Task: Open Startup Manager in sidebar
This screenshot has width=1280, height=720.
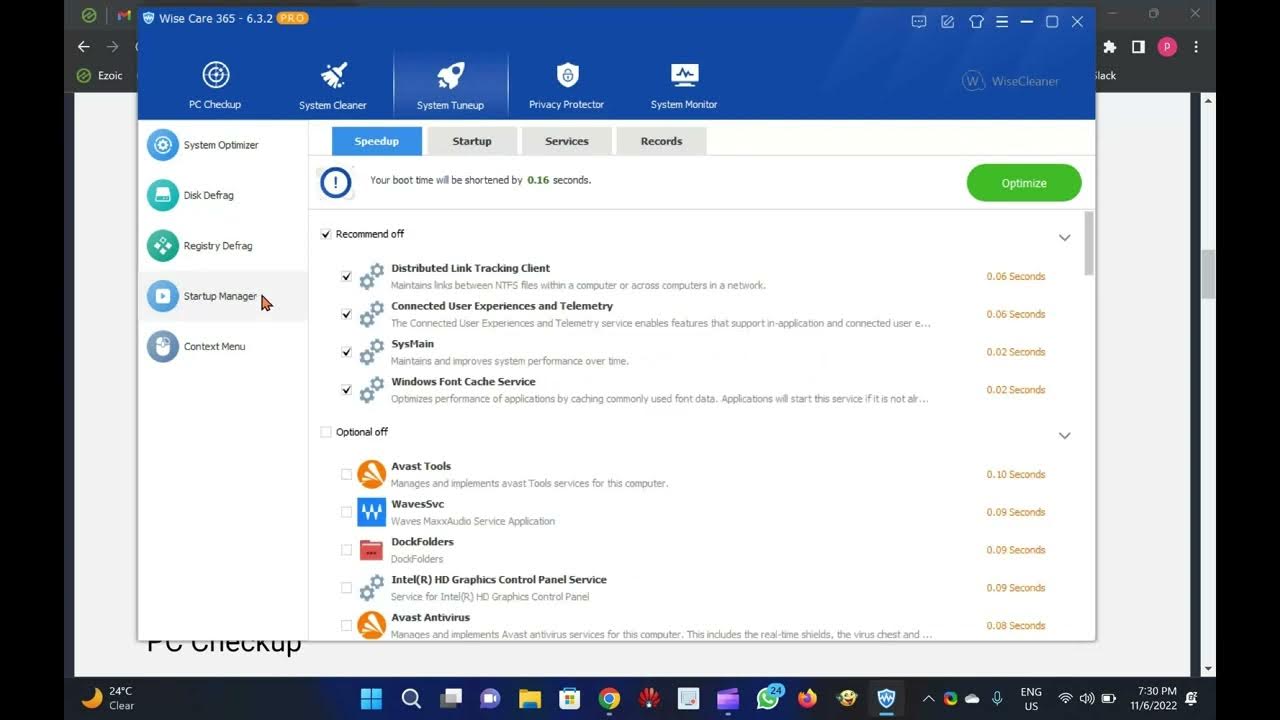Action: (223, 296)
